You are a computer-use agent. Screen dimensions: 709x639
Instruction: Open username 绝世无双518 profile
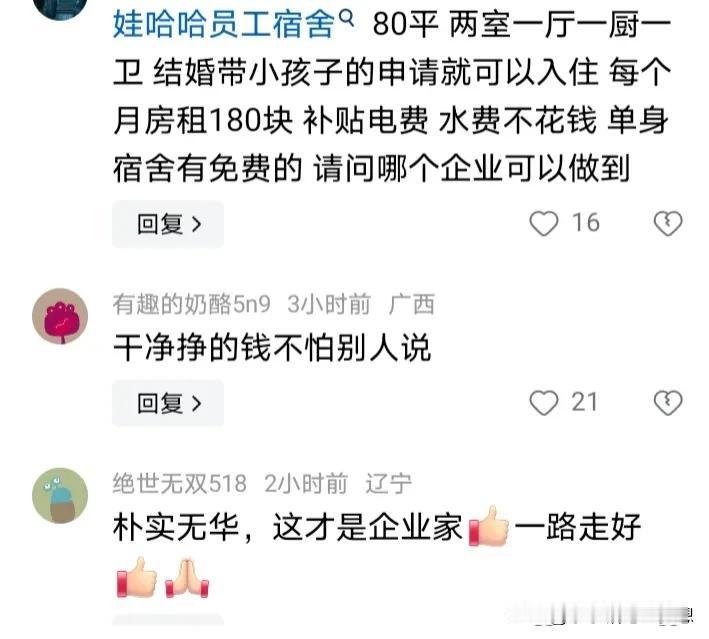coord(180,483)
